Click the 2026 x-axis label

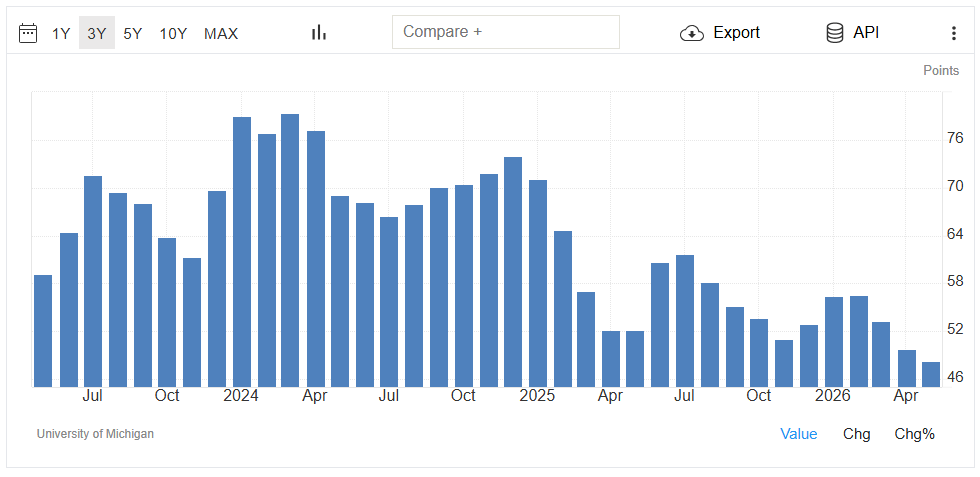coord(833,396)
